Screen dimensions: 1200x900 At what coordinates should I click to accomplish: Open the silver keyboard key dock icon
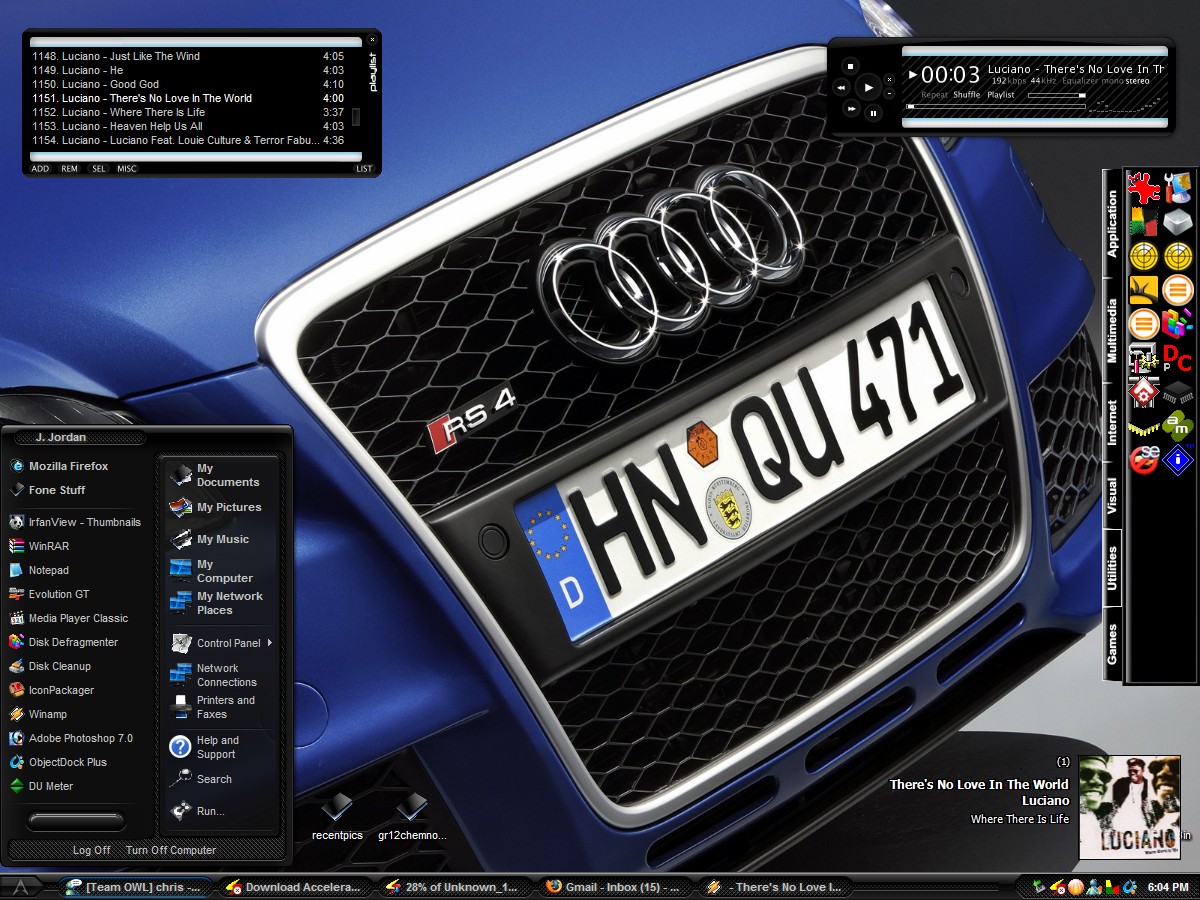(1178, 221)
